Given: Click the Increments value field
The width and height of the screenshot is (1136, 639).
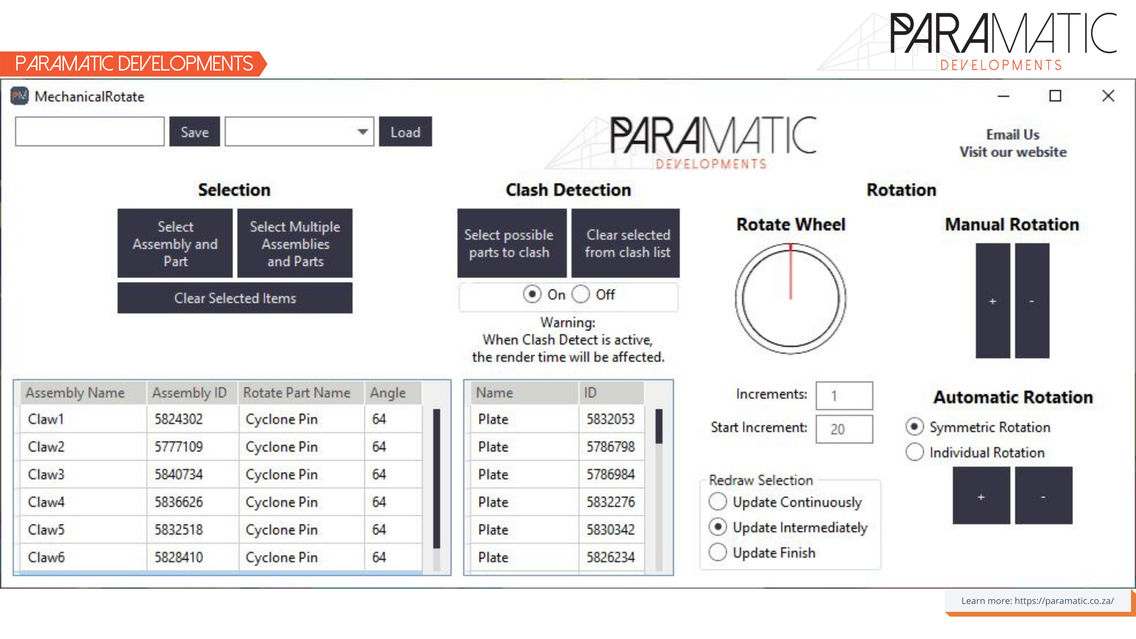Looking at the screenshot, I should click(844, 396).
